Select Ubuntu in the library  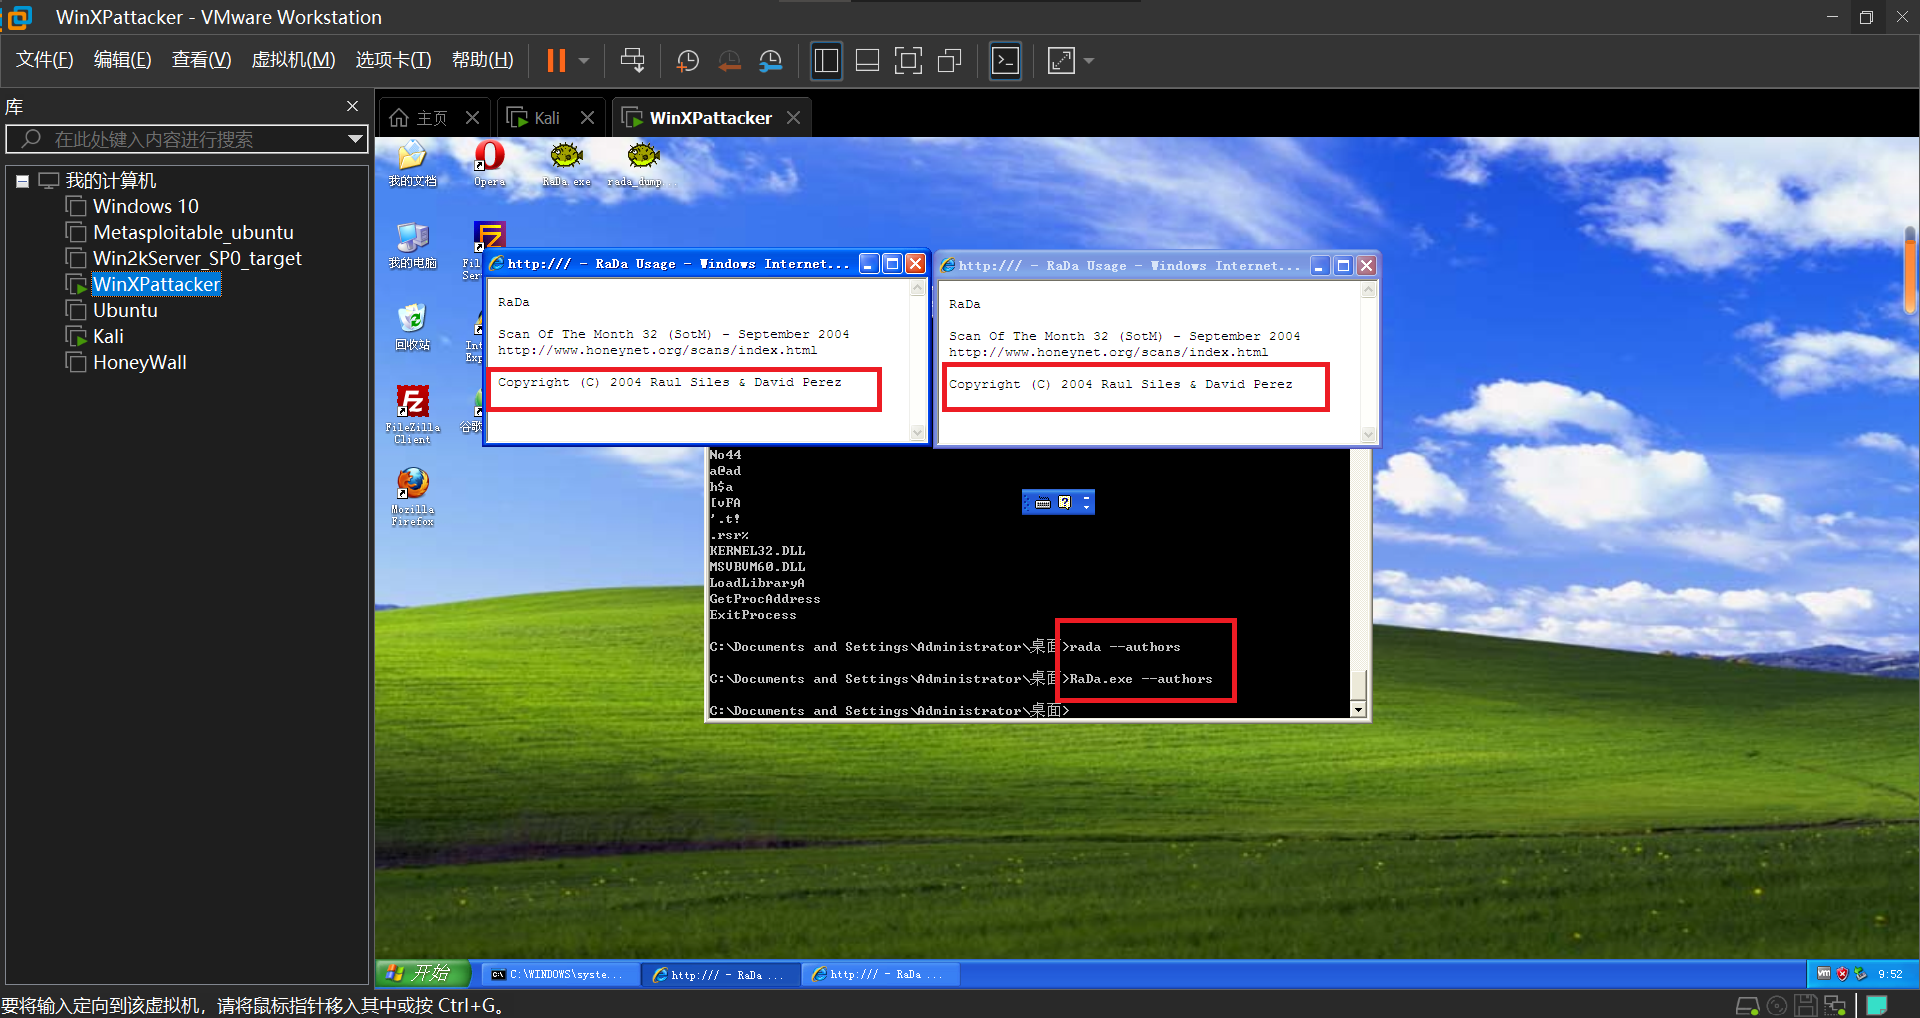(125, 310)
